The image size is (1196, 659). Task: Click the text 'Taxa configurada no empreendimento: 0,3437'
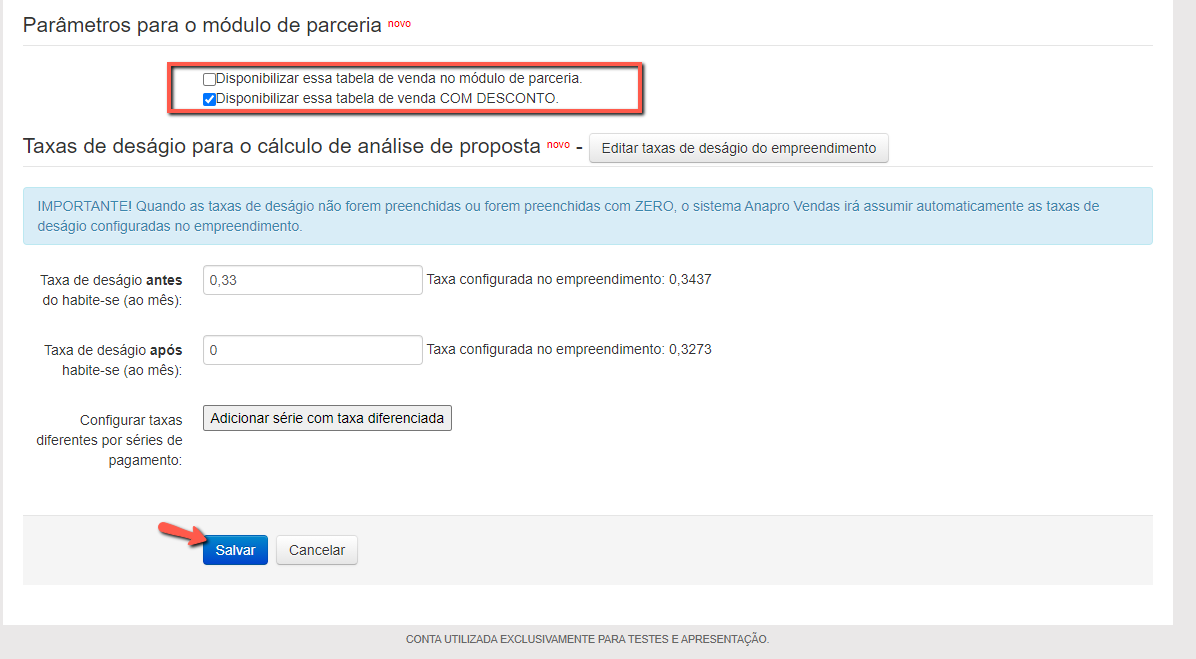click(x=568, y=279)
